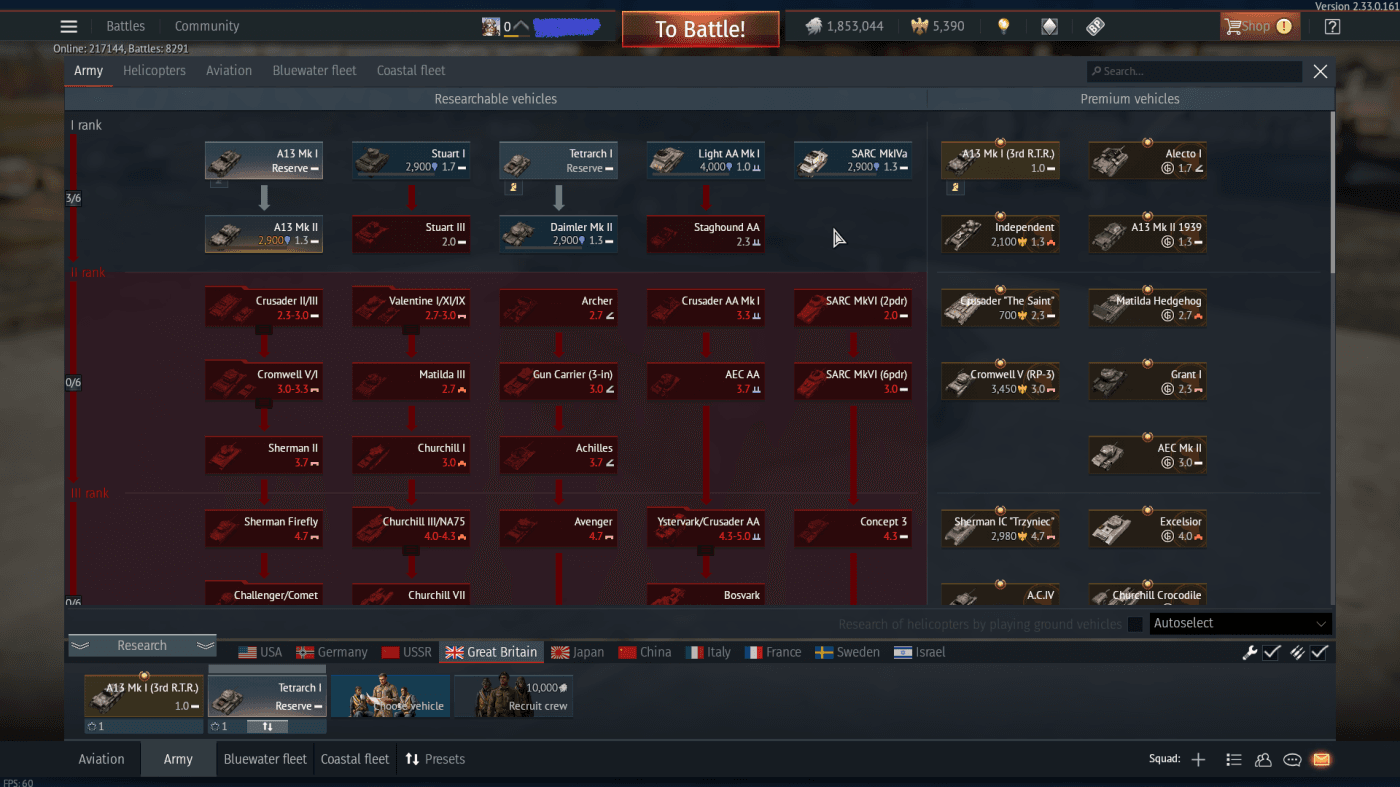The image size is (1400, 787).
Task: Select the Matilda Hedgehog premium card
Action: click(1147, 308)
